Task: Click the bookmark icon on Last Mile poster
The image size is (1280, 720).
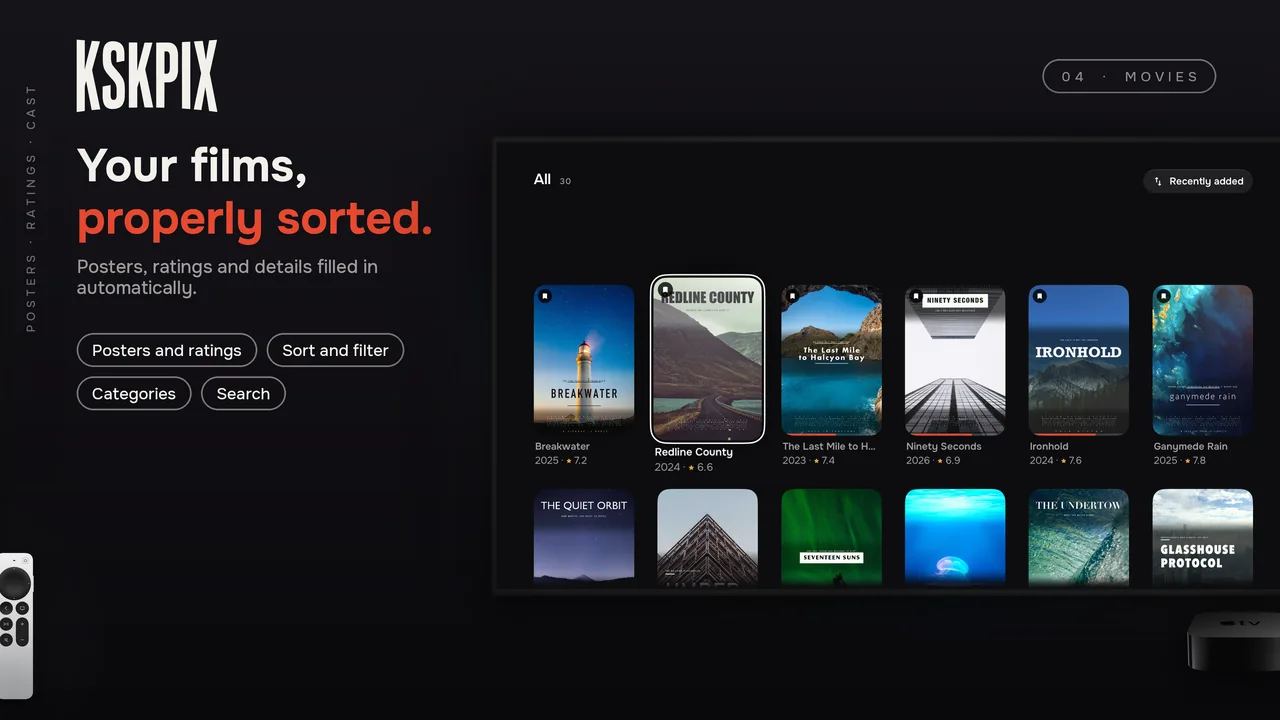Action: (793, 296)
